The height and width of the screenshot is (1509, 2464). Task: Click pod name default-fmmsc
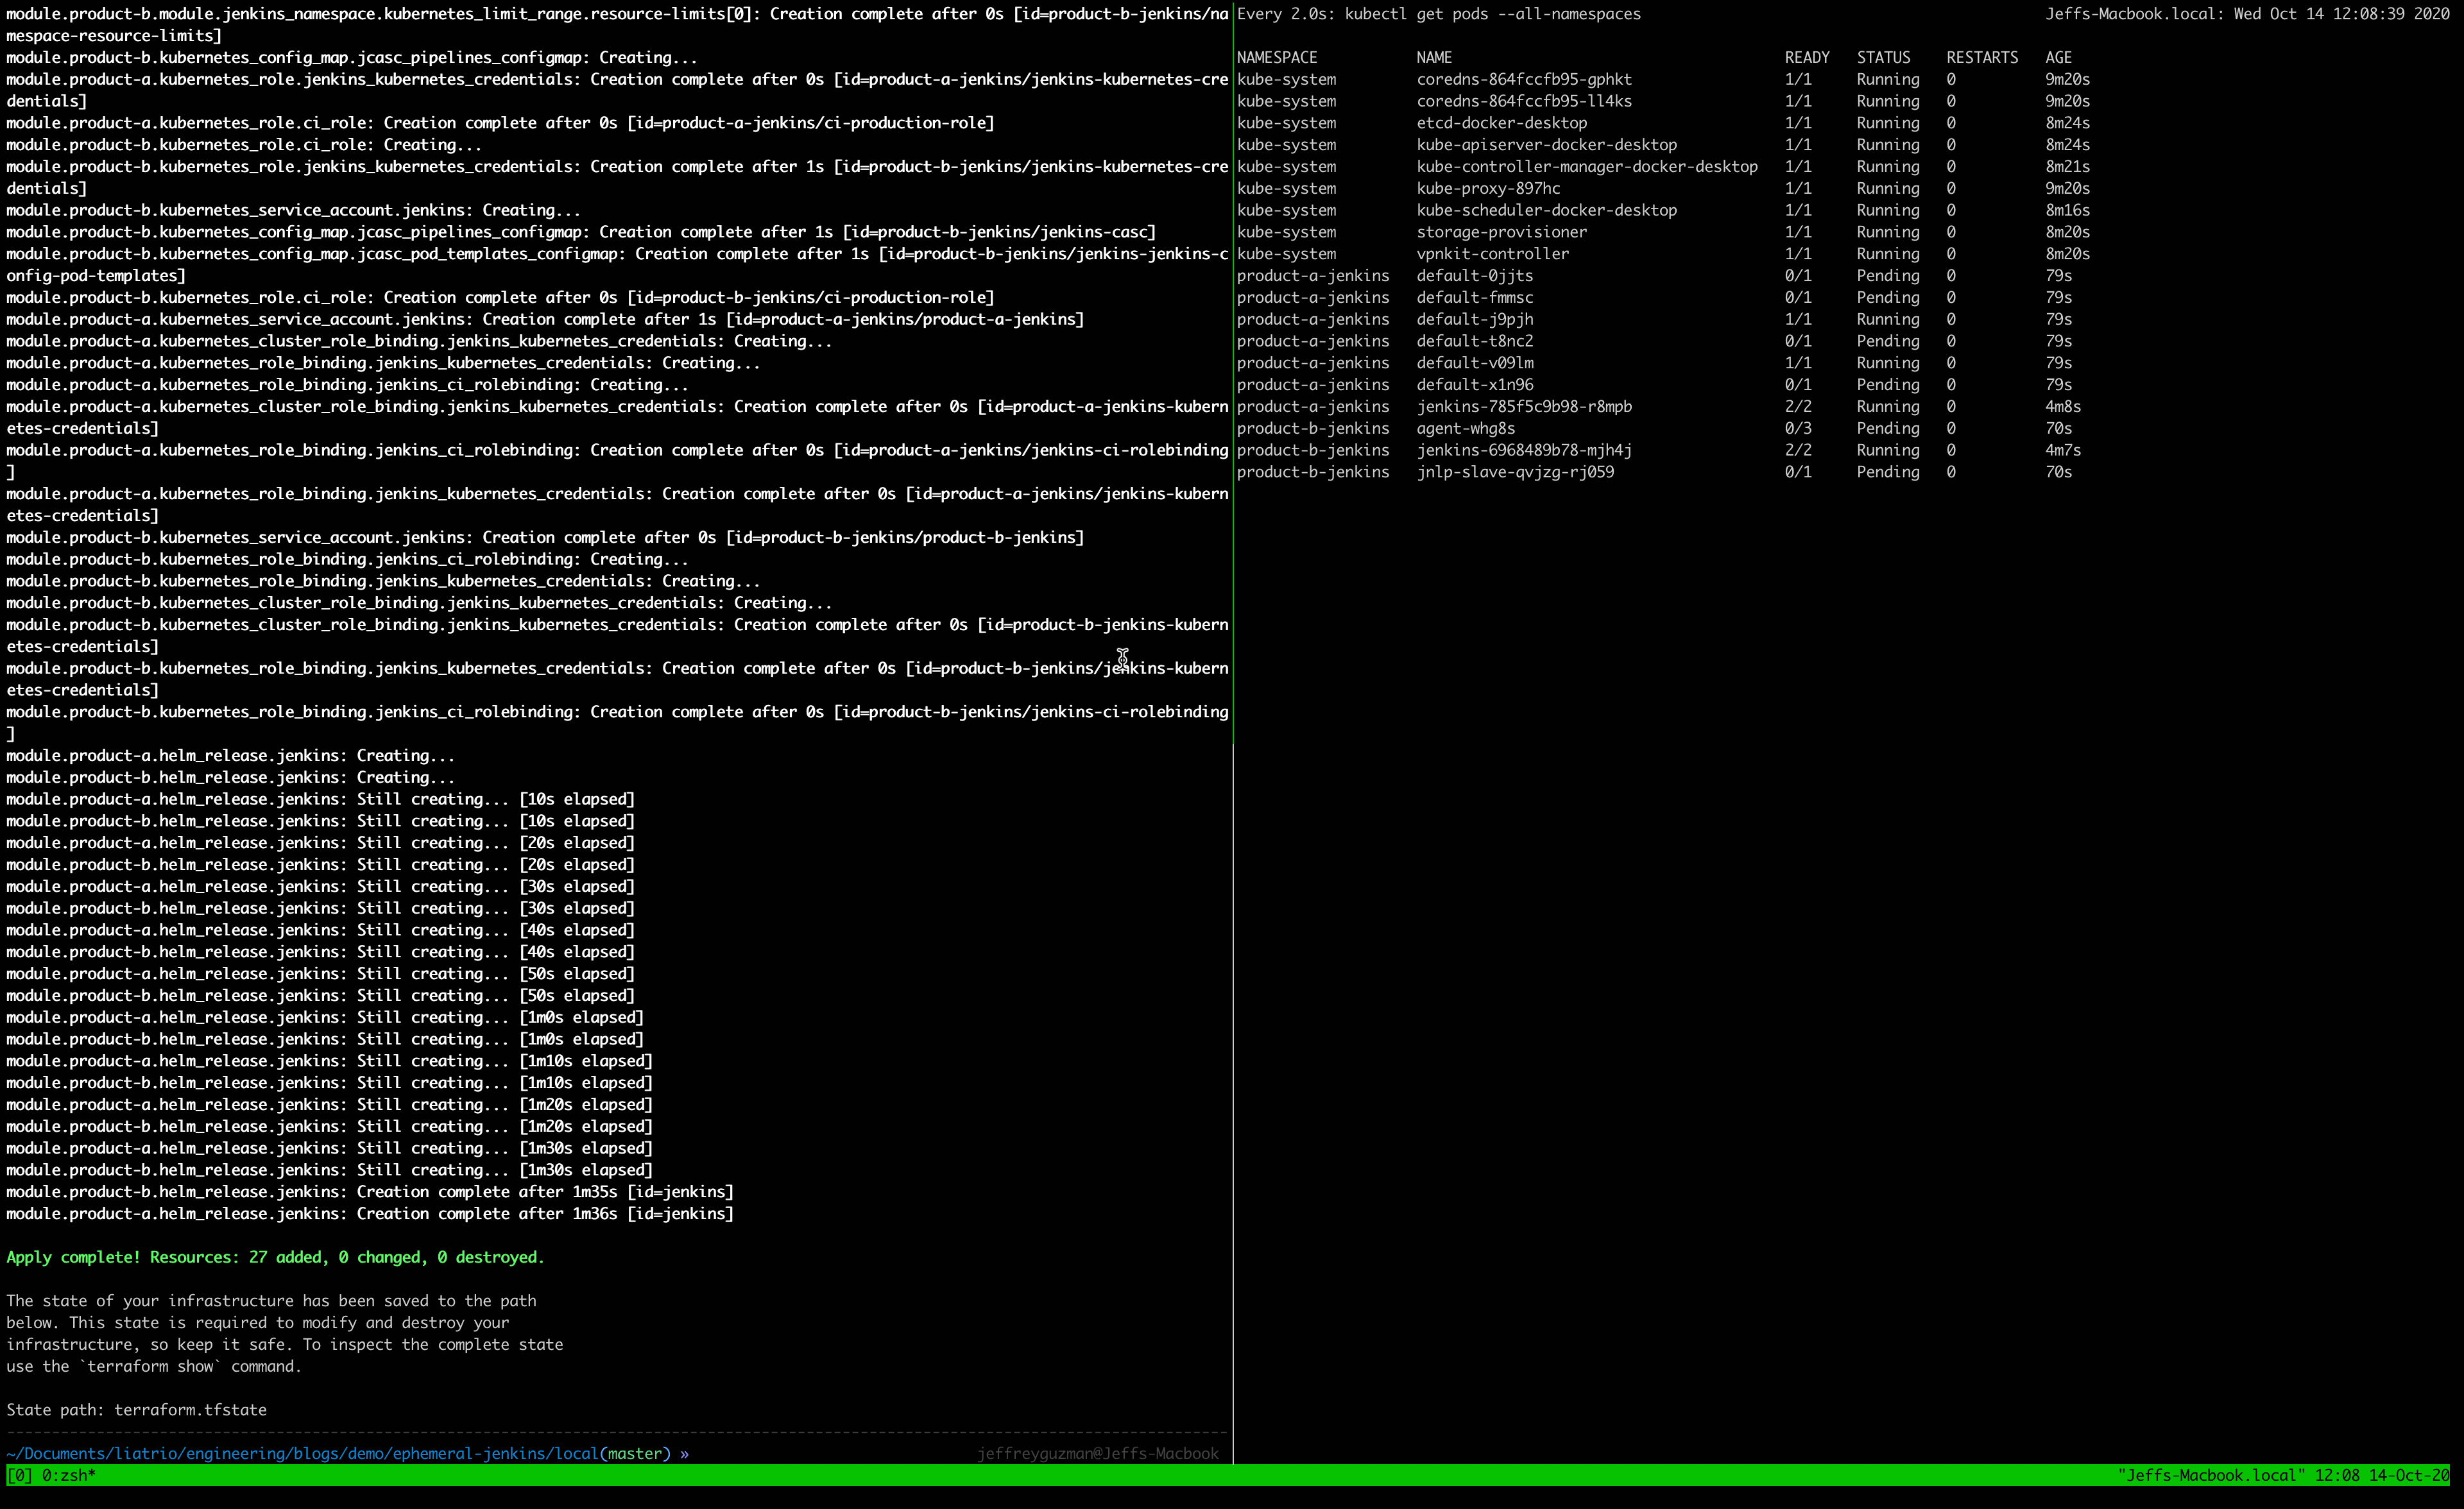1474,298
